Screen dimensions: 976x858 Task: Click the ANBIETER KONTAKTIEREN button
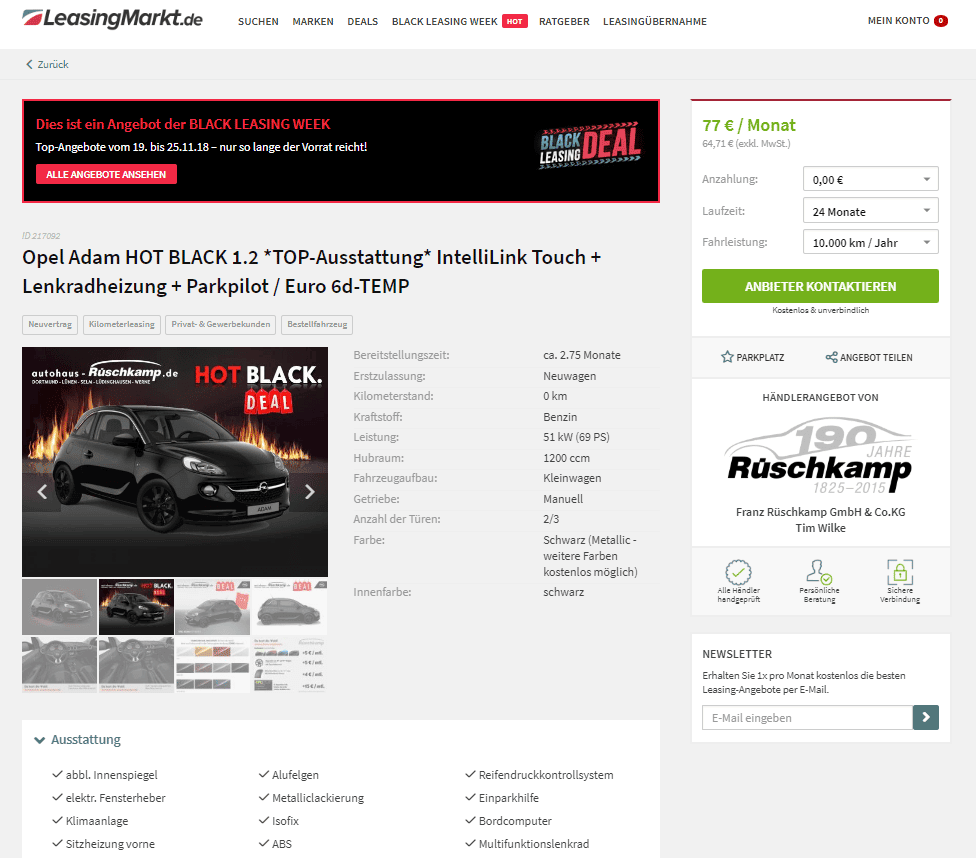(x=820, y=286)
